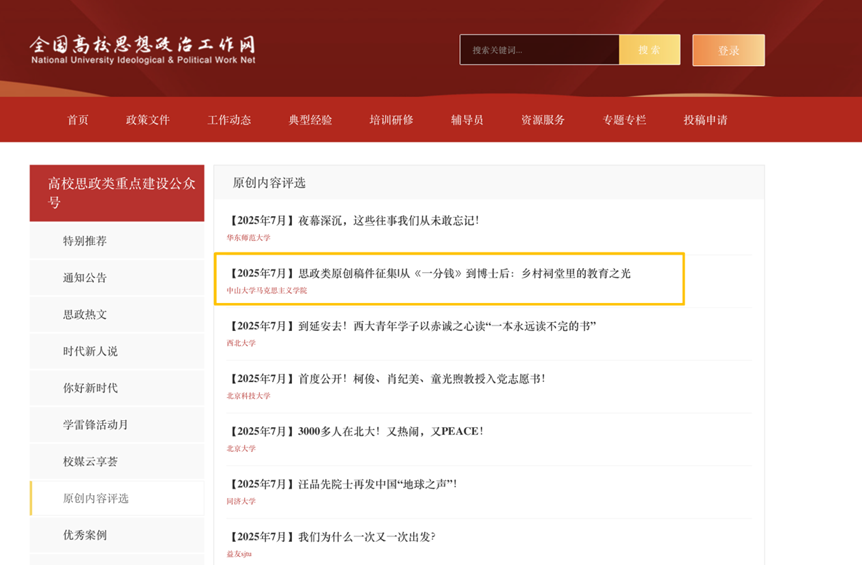Click the 同济大学 source label

tap(241, 501)
